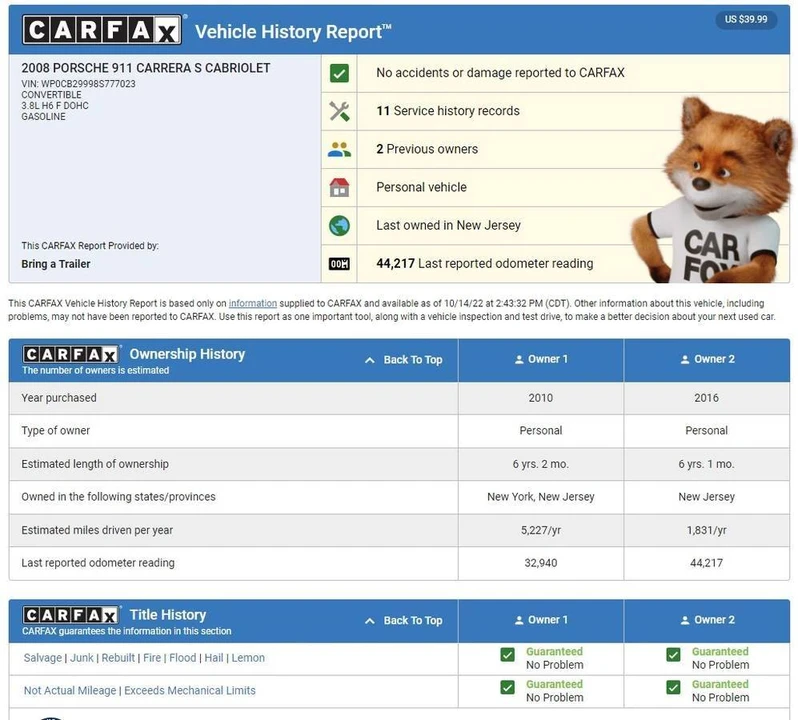Open the Hail title link
This screenshot has width=798, height=720.
point(214,658)
